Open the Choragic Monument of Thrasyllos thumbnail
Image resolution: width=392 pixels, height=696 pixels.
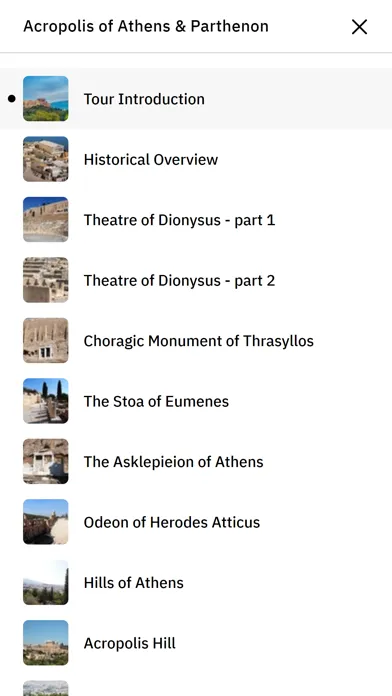tap(46, 340)
